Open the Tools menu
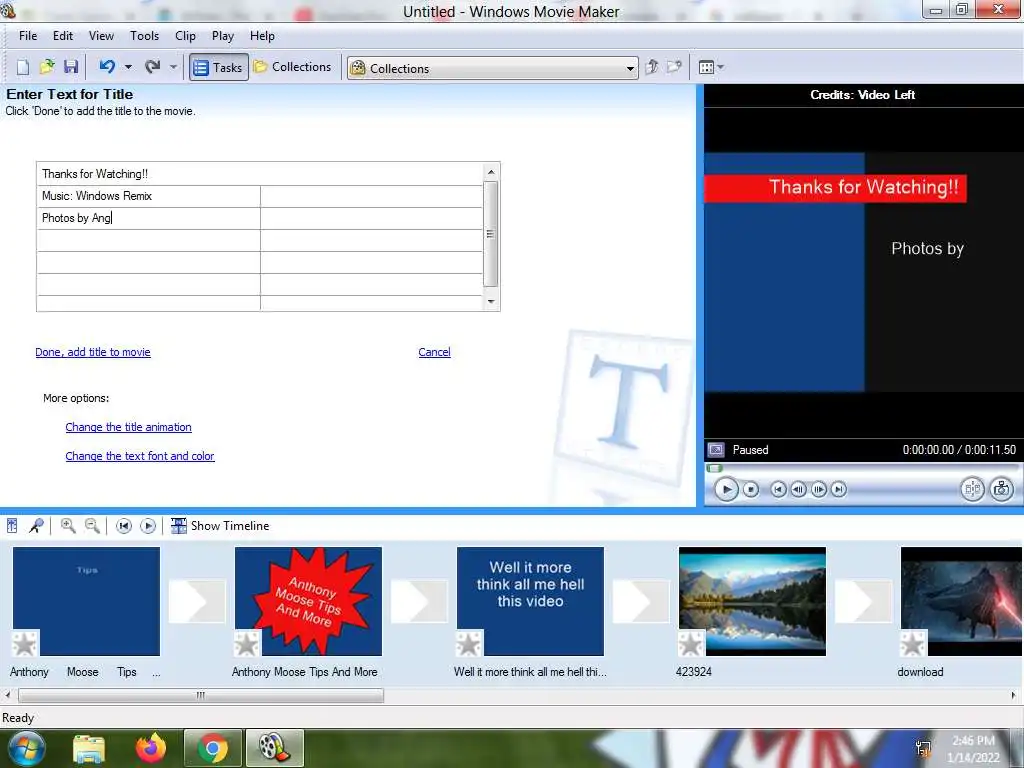The height and width of the screenshot is (768, 1024). click(144, 36)
